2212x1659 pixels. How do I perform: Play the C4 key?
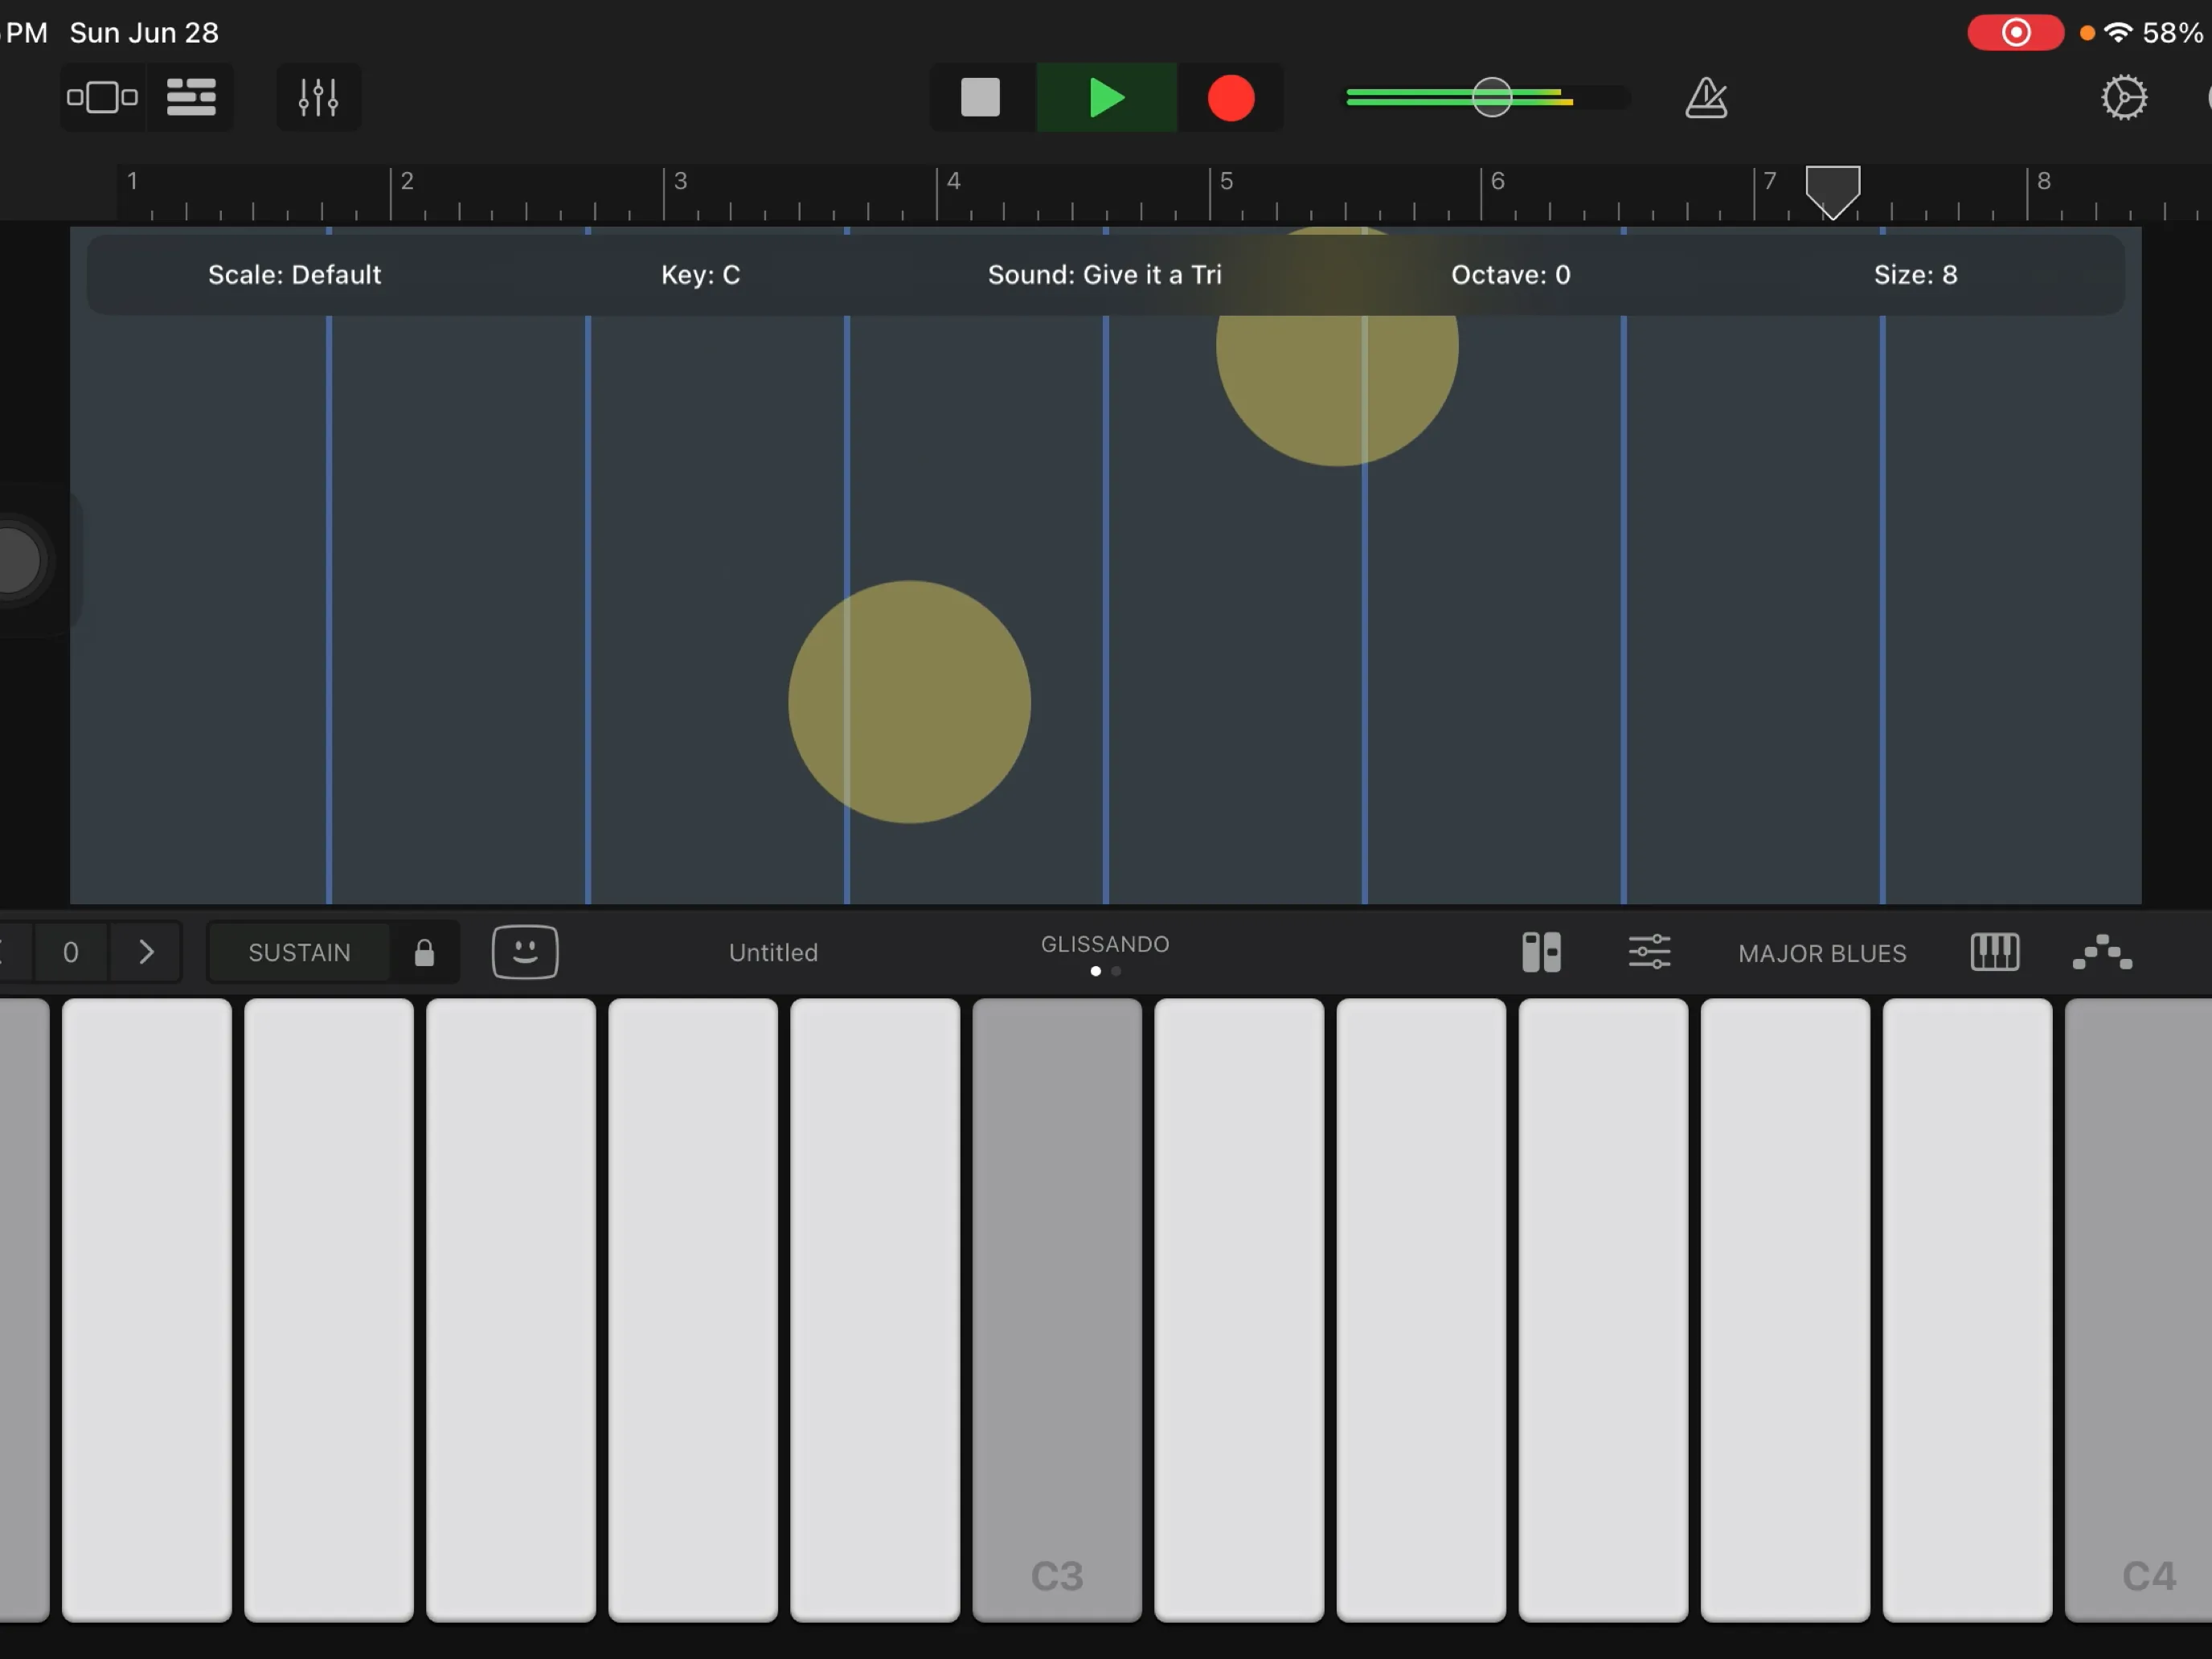[x=2139, y=1310]
